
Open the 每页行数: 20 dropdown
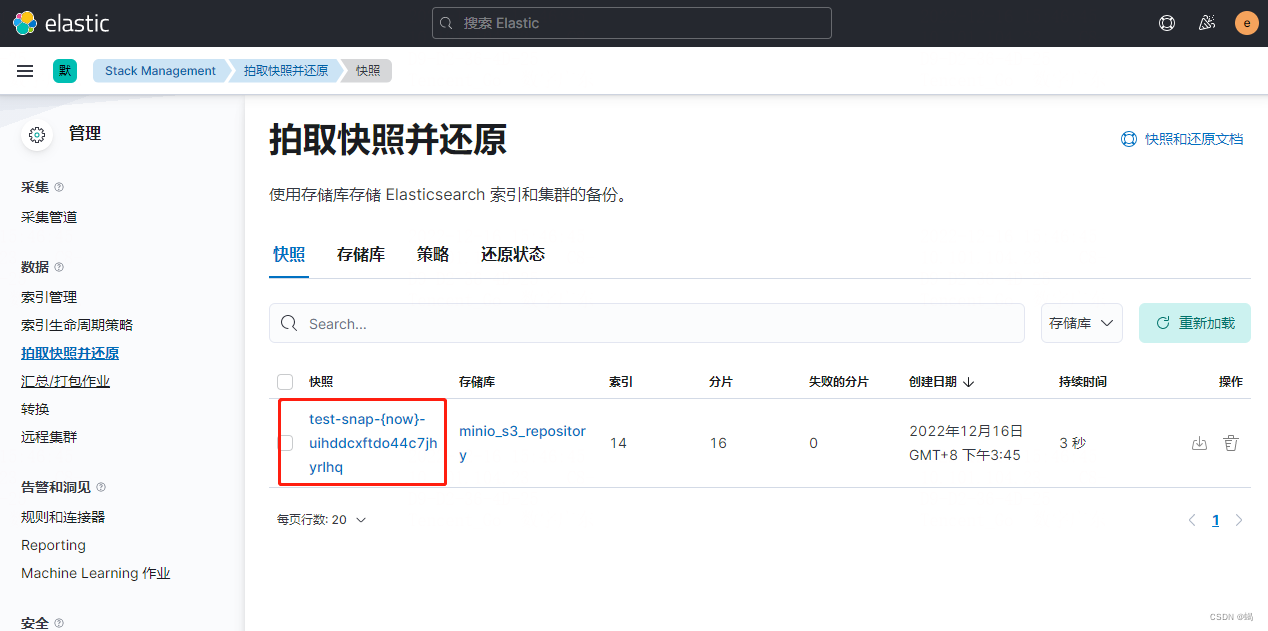tap(322, 520)
